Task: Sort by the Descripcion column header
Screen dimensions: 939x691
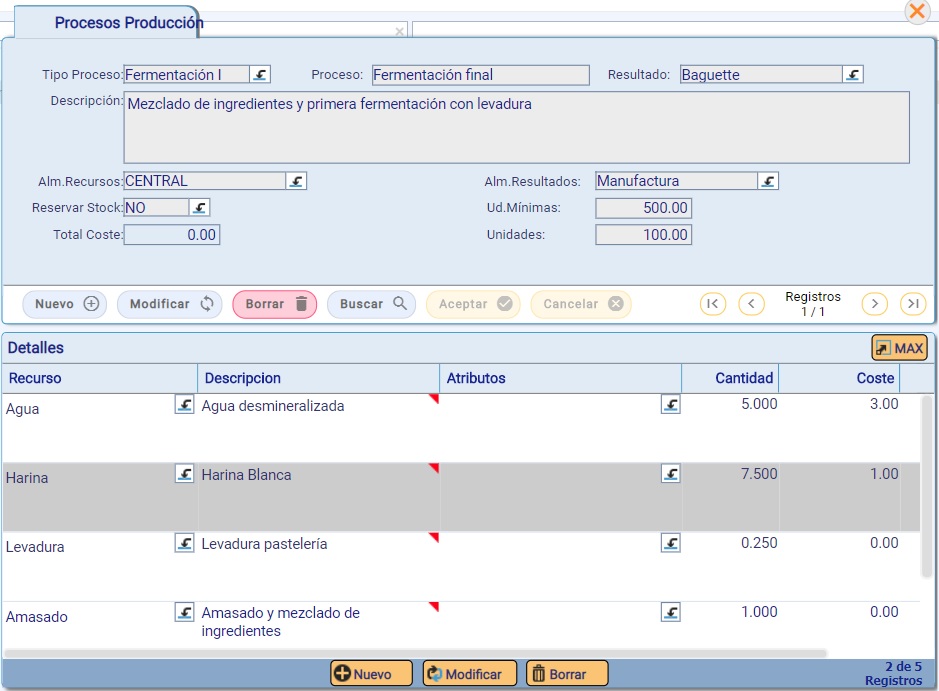Action: click(319, 378)
